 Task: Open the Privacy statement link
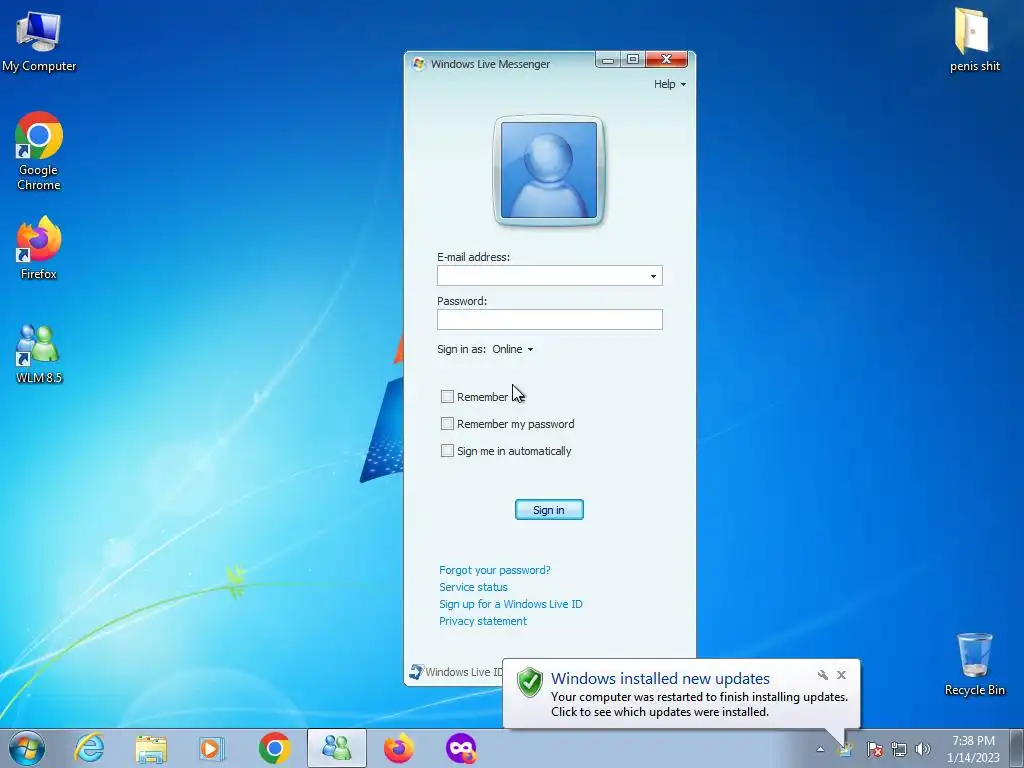pos(483,621)
